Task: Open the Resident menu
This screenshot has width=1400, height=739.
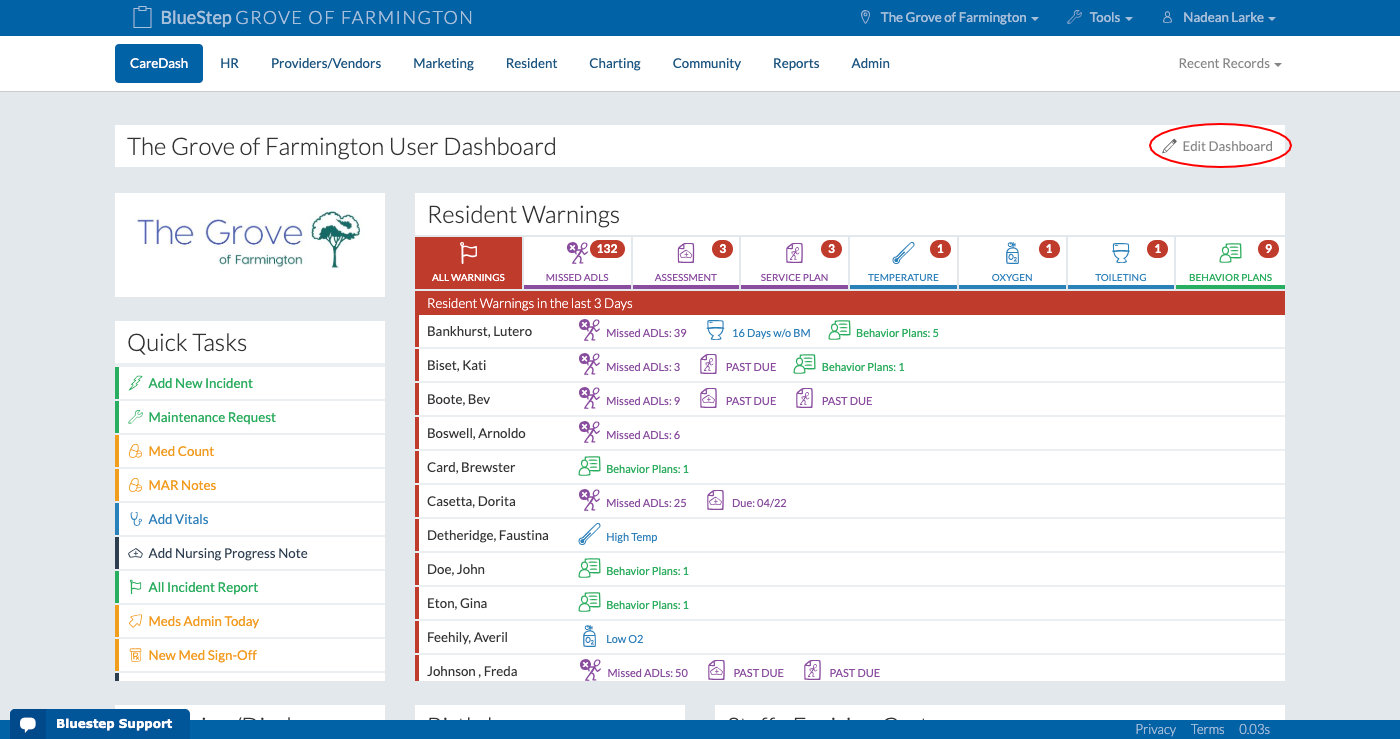Action: pos(532,63)
